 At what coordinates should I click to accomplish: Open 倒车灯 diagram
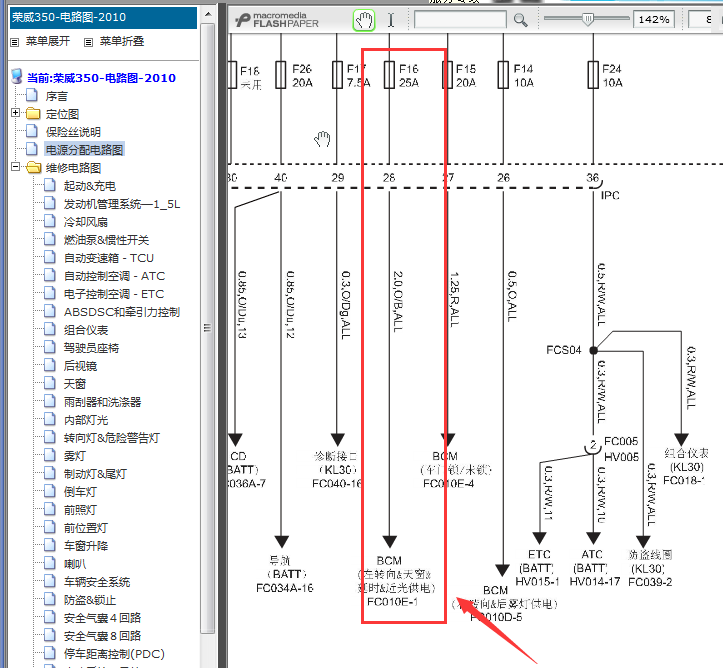pyautogui.click(x=80, y=492)
